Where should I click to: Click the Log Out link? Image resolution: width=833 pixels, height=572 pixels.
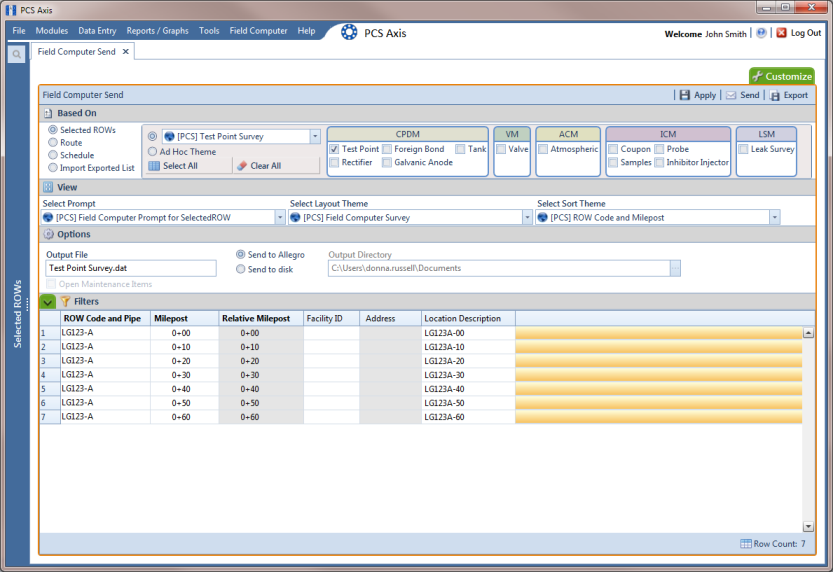point(805,33)
